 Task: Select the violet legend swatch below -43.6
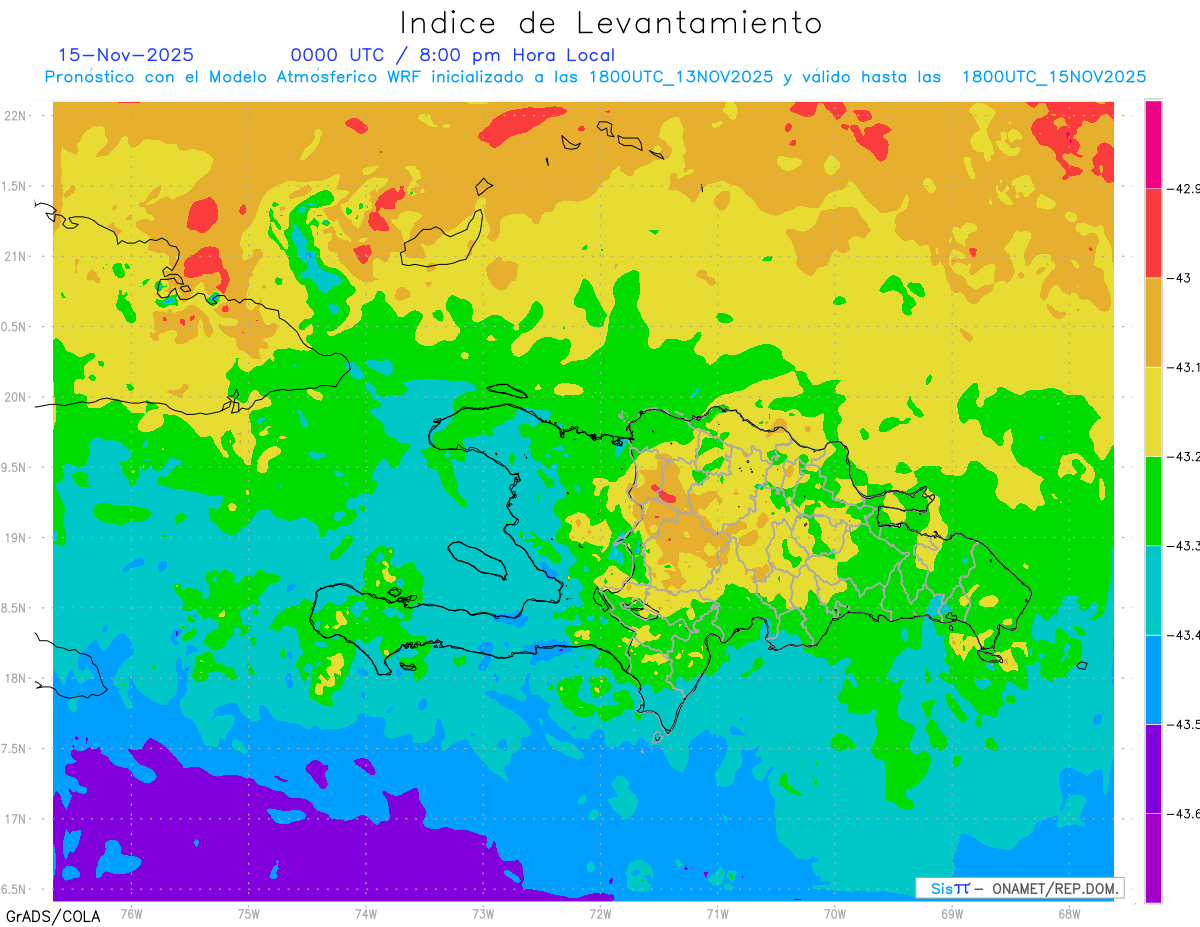click(1153, 857)
